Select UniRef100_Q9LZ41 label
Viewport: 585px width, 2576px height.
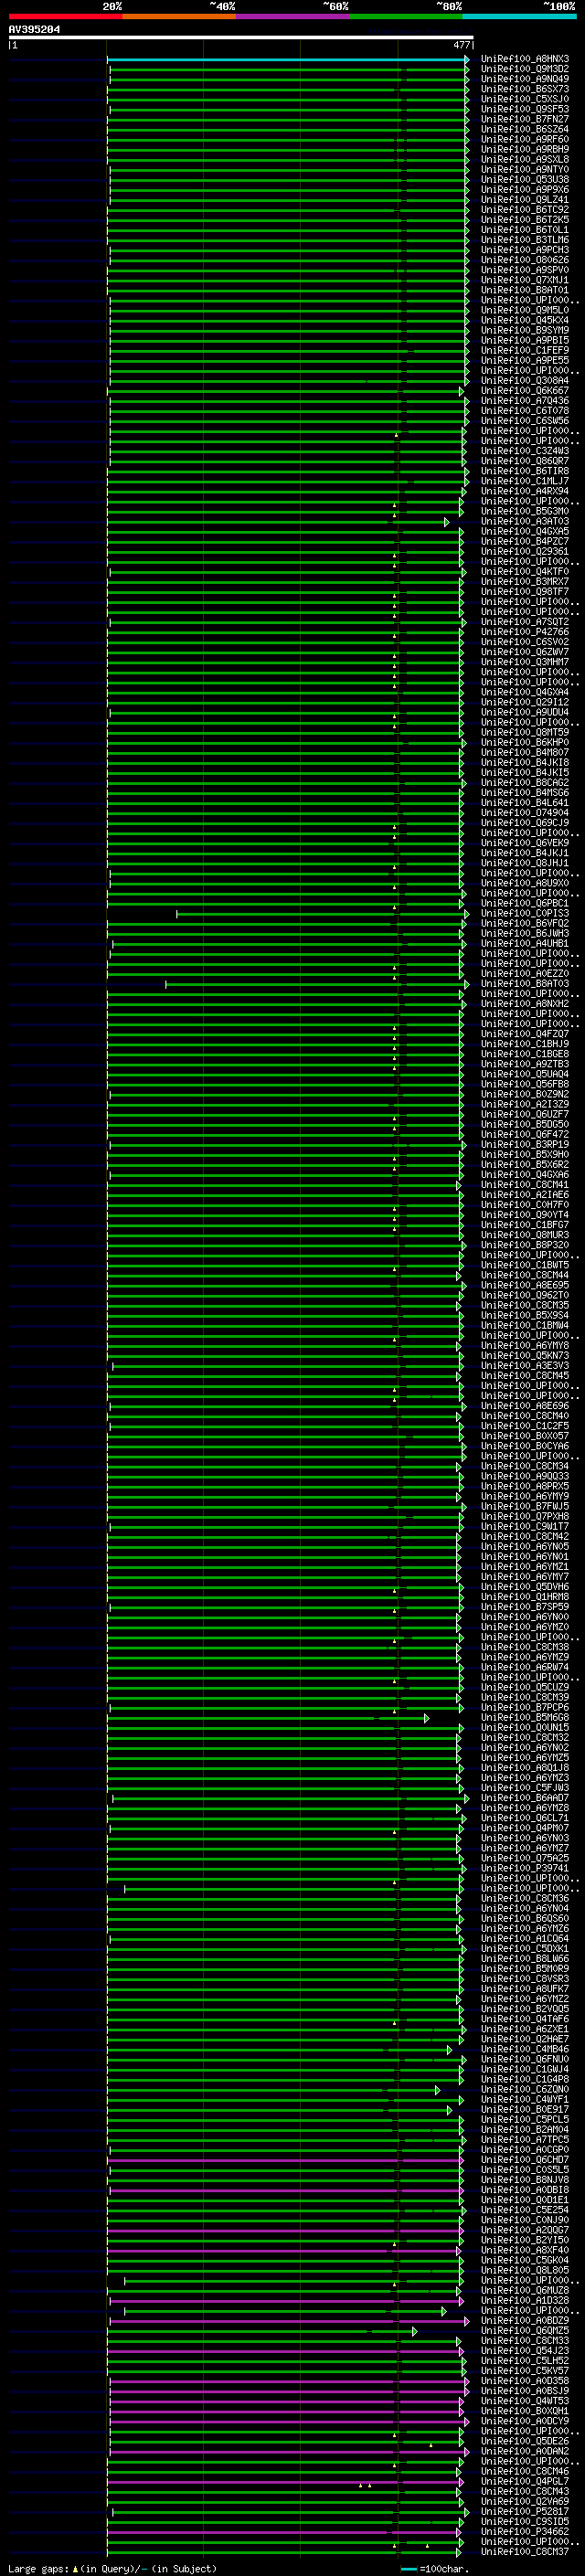pyautogui.click(x=525, y=200)
